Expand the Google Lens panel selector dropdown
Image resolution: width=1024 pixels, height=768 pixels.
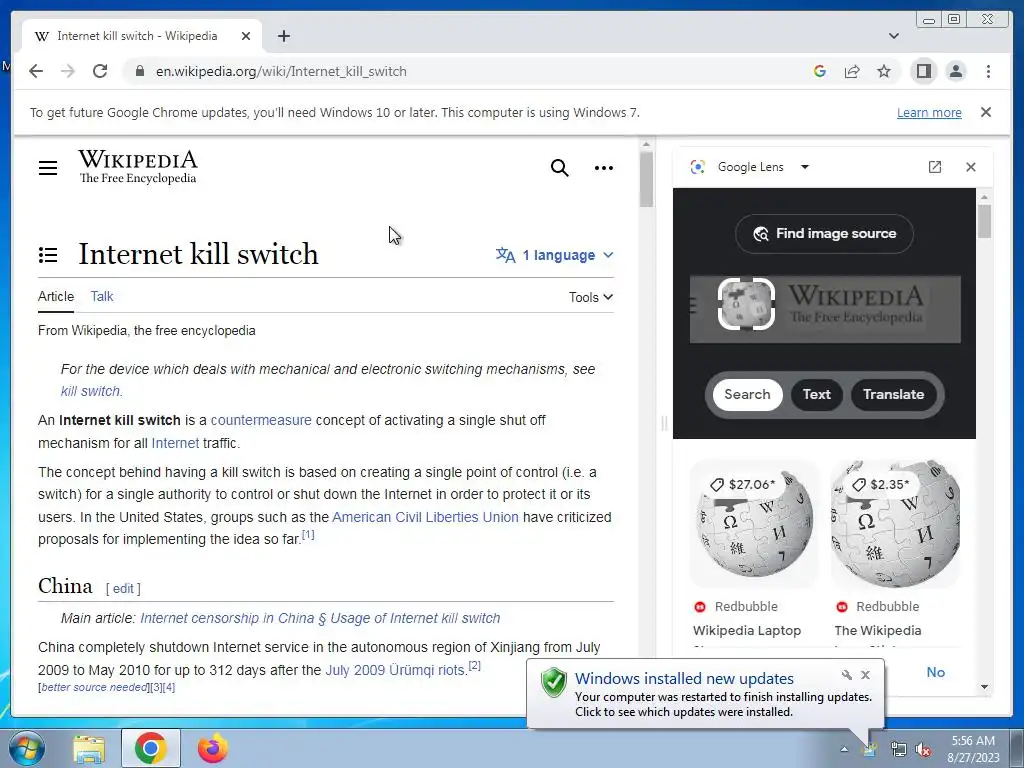[805, 167]
